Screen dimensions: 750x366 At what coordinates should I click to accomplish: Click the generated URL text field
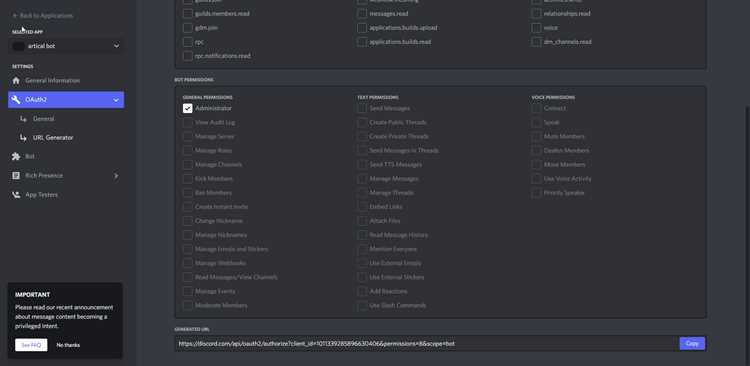pyautogui.click(x=426, y=344)
